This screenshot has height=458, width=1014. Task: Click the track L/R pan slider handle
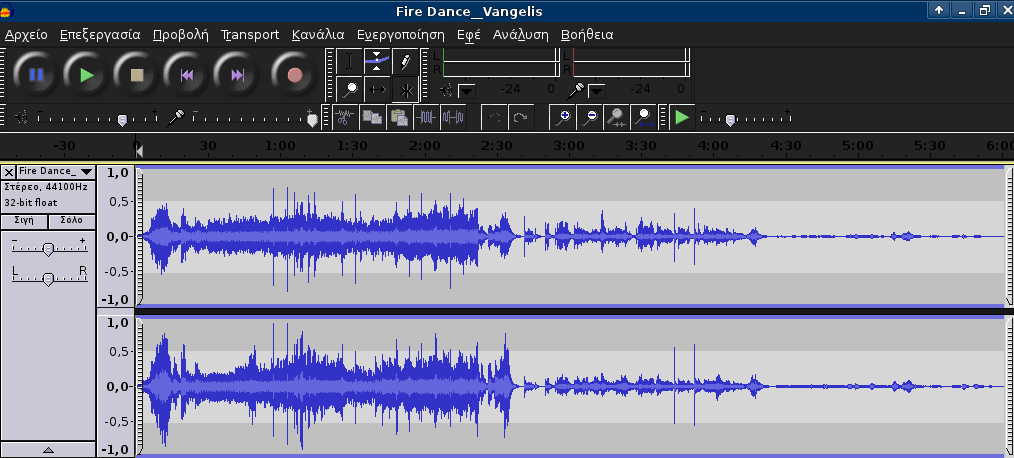pyautogui.click(x=48, y=279)
